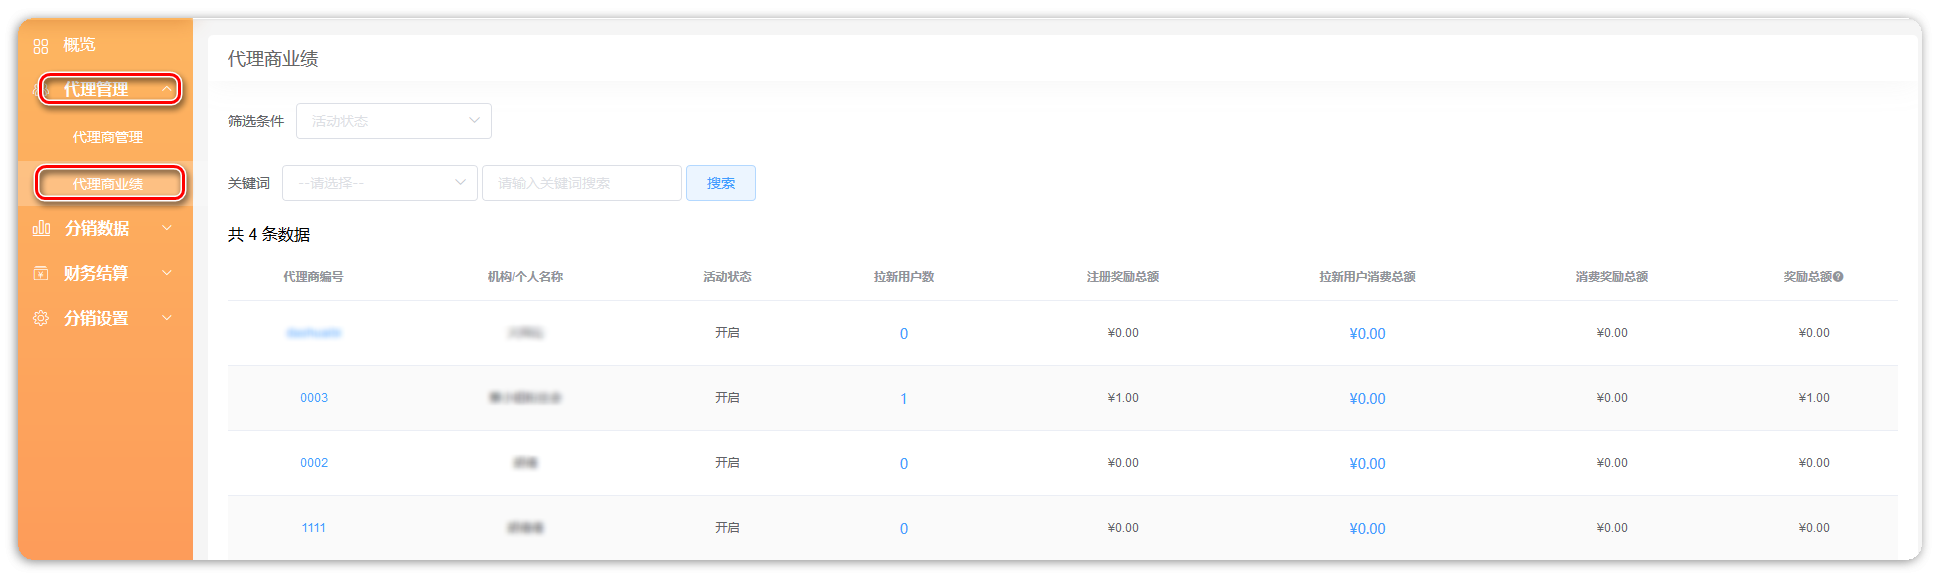Open agent number 1111 link

pyautogui.click(x=314, y=528)
